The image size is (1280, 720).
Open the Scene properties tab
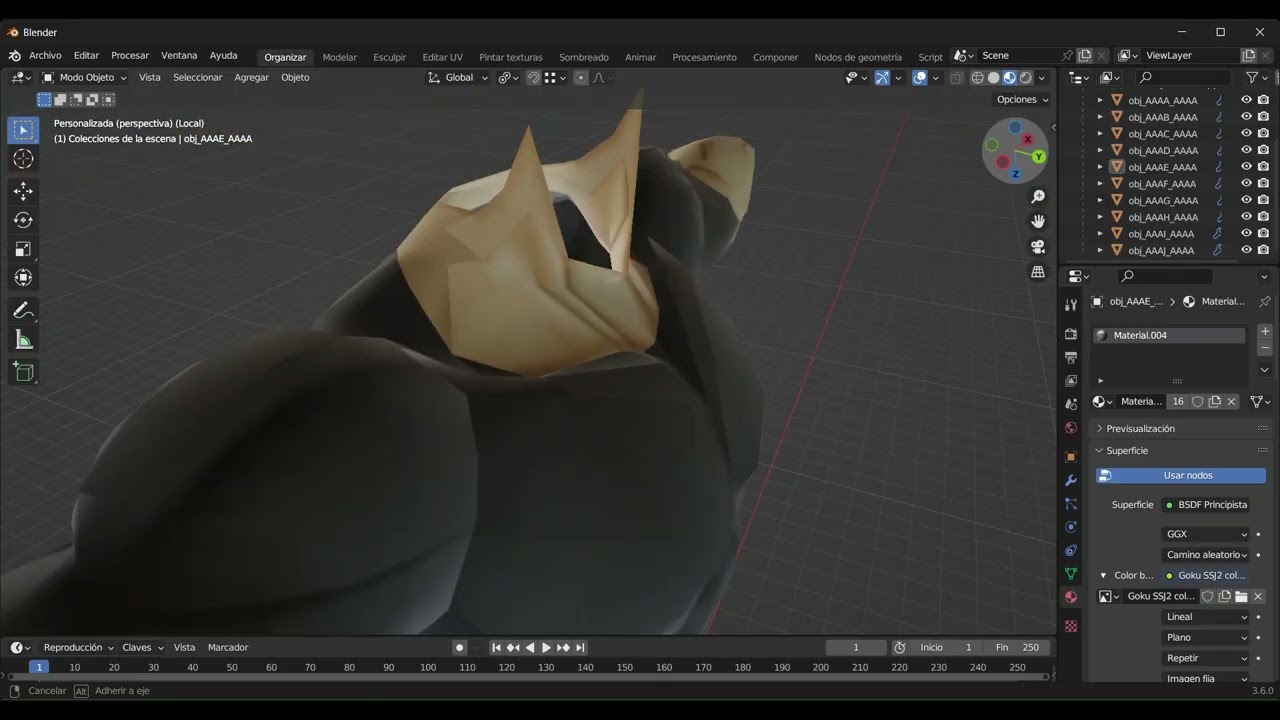1071,404
